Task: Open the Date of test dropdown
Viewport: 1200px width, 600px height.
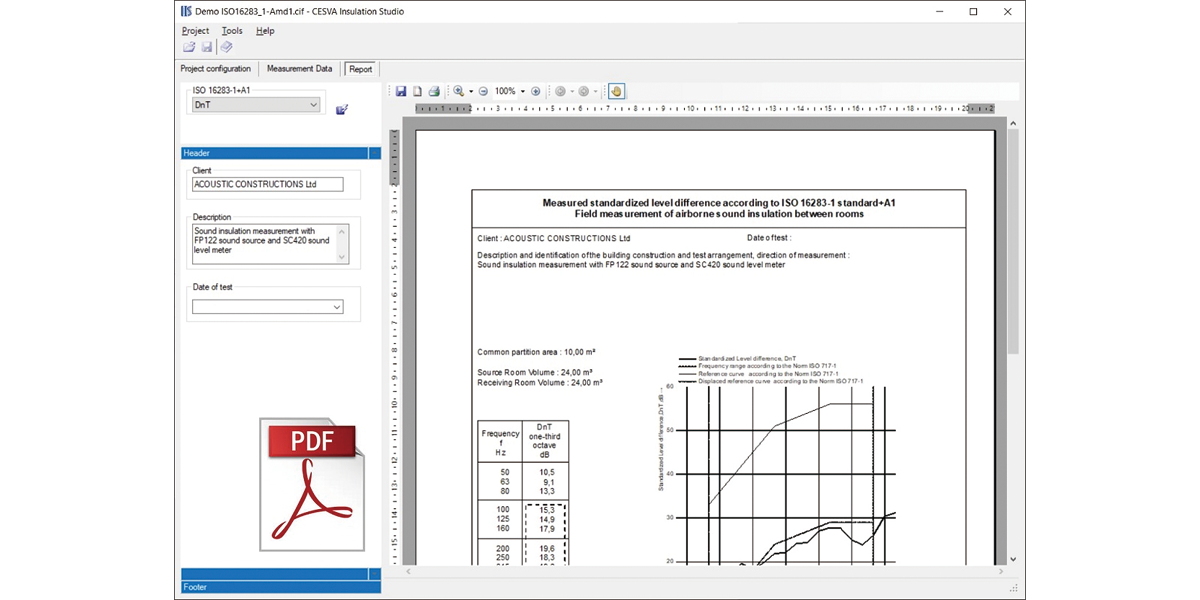Action: (336, 308)
